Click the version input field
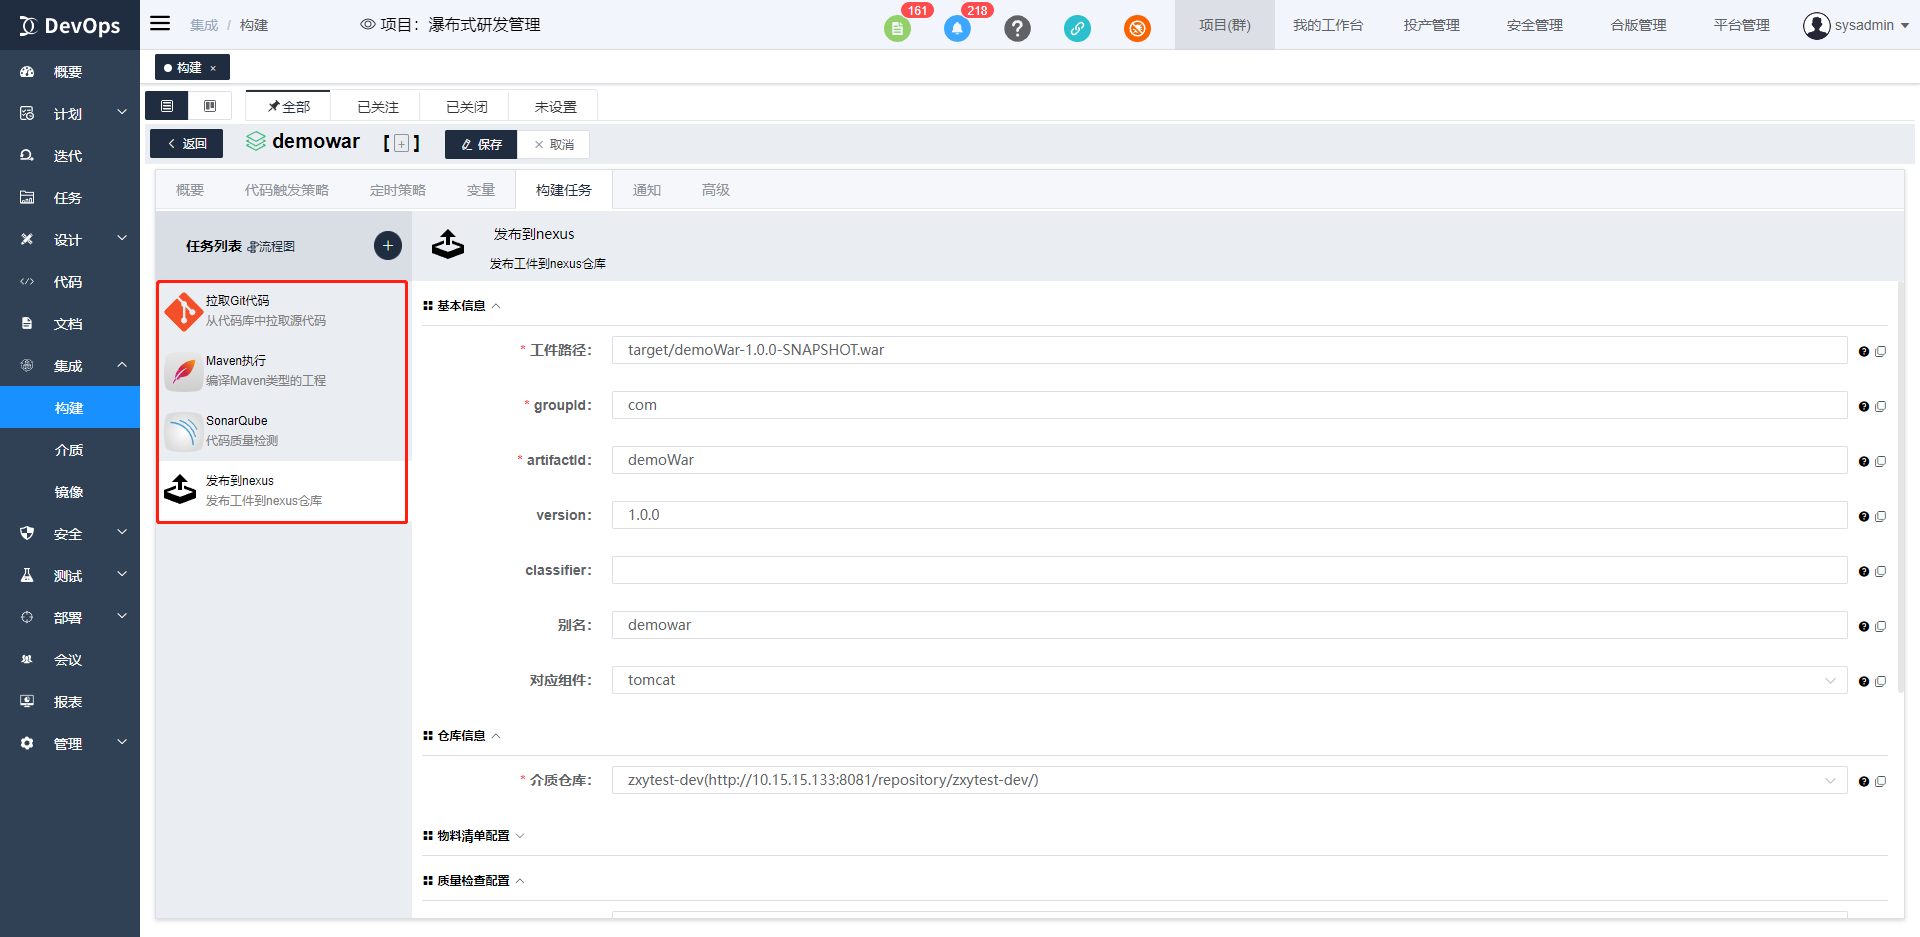The height and width of the screenshot is (937, 1920). [x=1229, y=515]
